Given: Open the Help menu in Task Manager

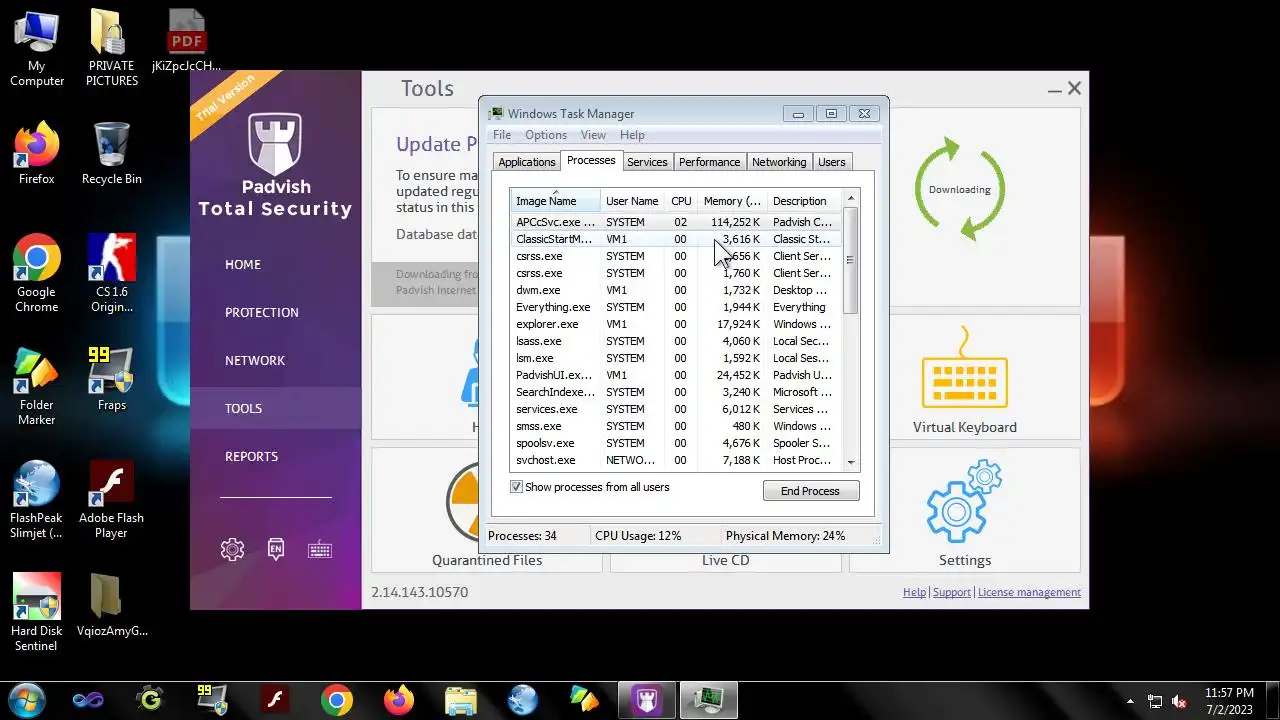Looking at the screenshot, I should [x=632, y=135].
